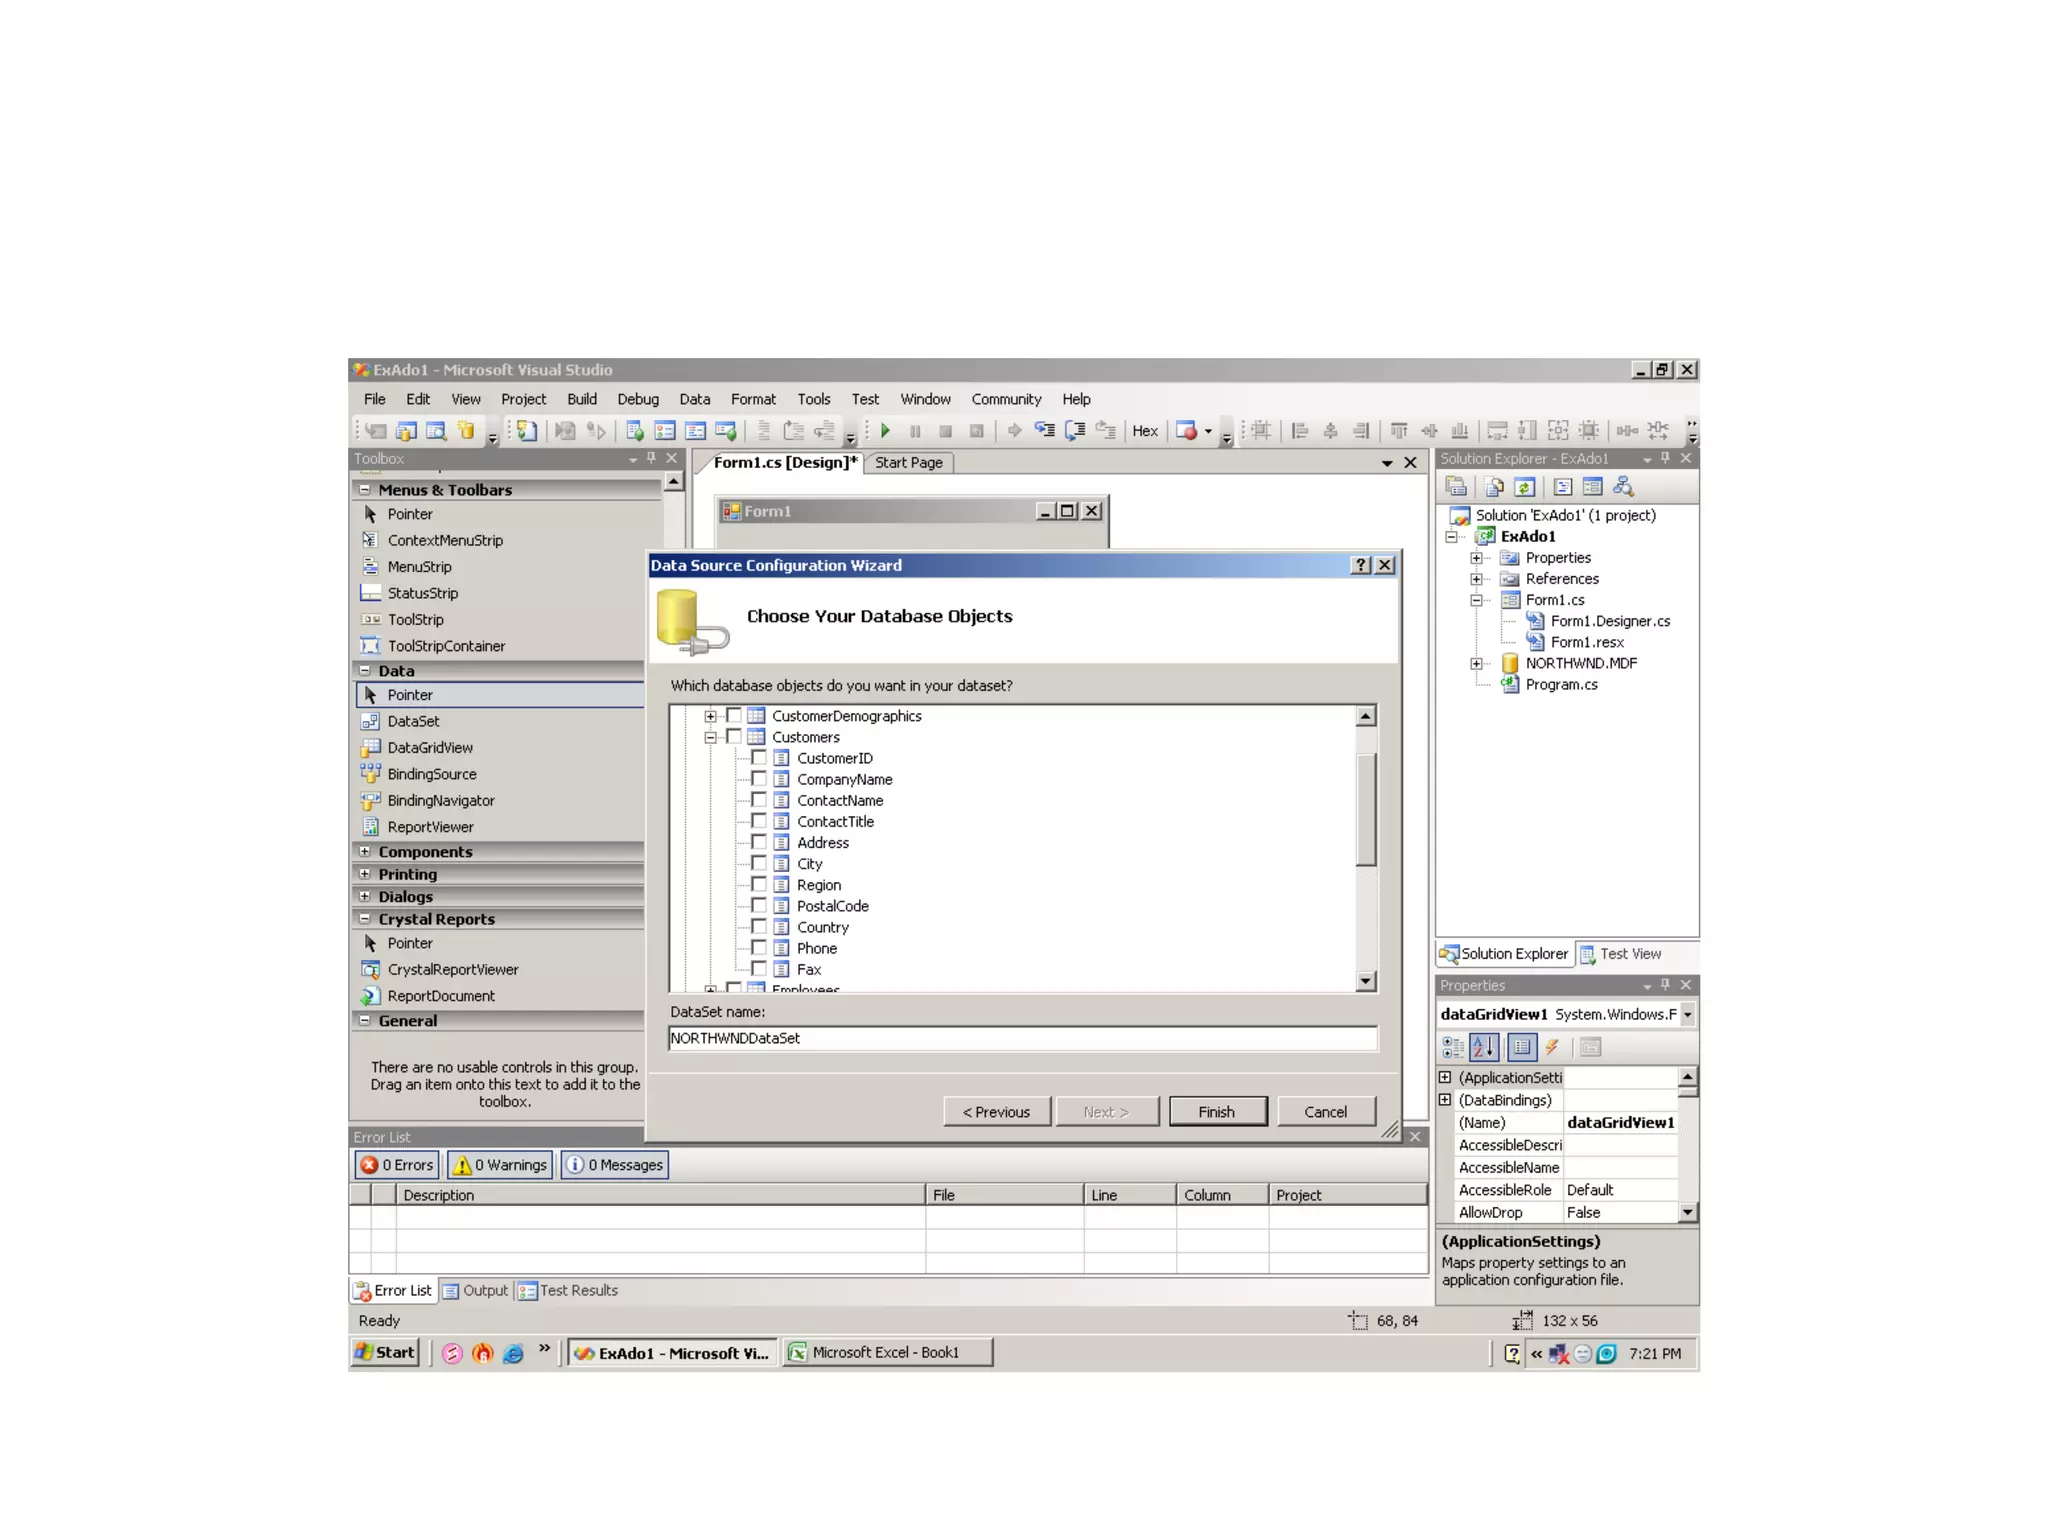Click the Hex display toolbar button
The height and width of the screenshot is (1536, 2048).
click(x=1144, y=431)
